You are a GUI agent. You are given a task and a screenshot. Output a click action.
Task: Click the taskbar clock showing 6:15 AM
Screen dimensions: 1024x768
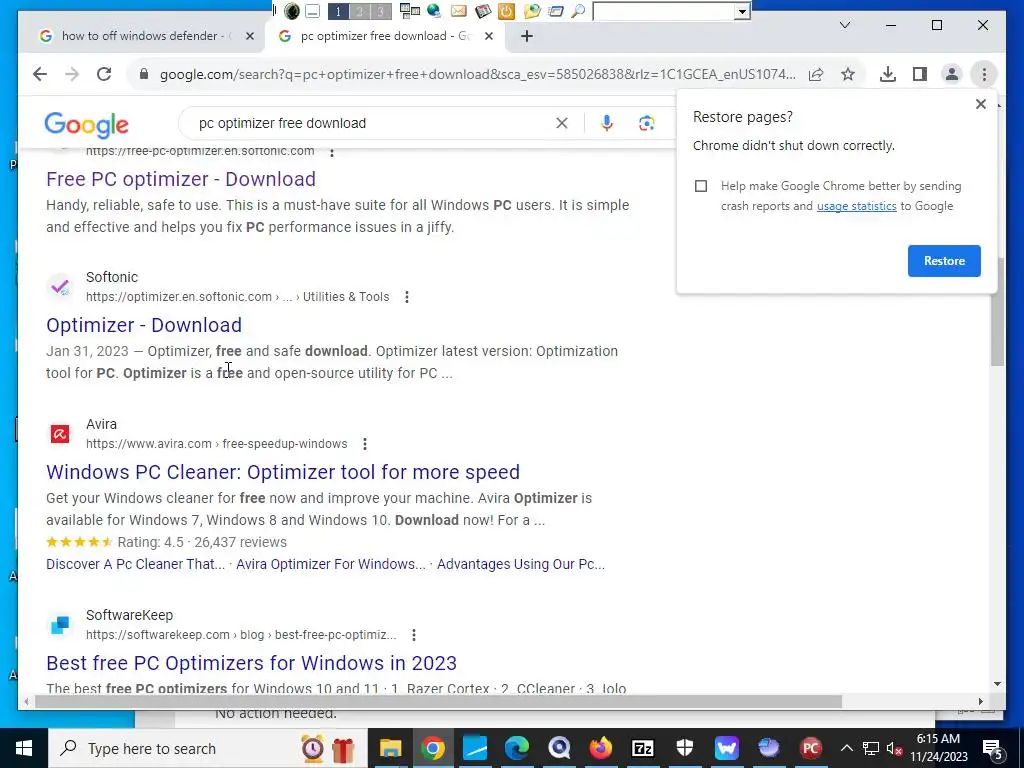coord(938,748)
